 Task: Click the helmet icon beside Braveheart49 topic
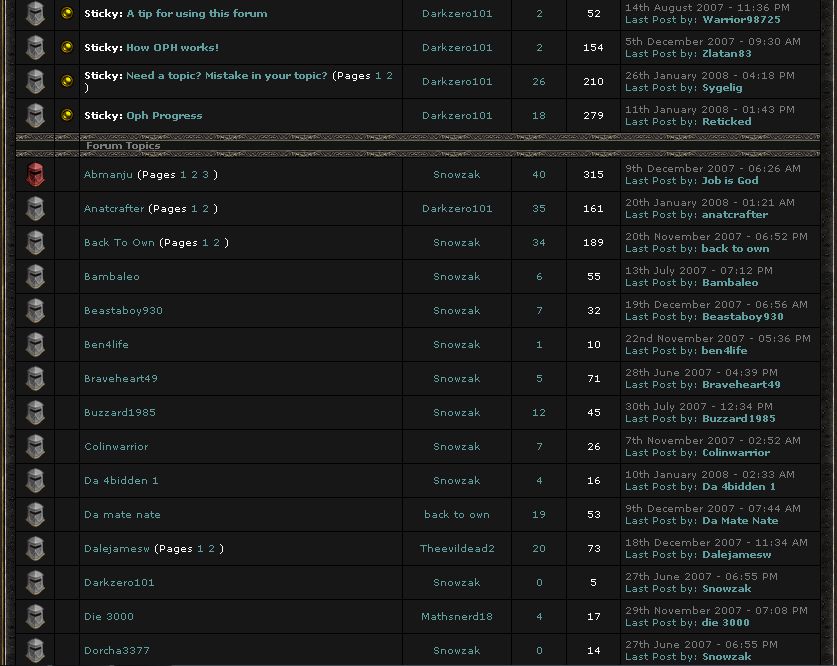tap(35, 378)
